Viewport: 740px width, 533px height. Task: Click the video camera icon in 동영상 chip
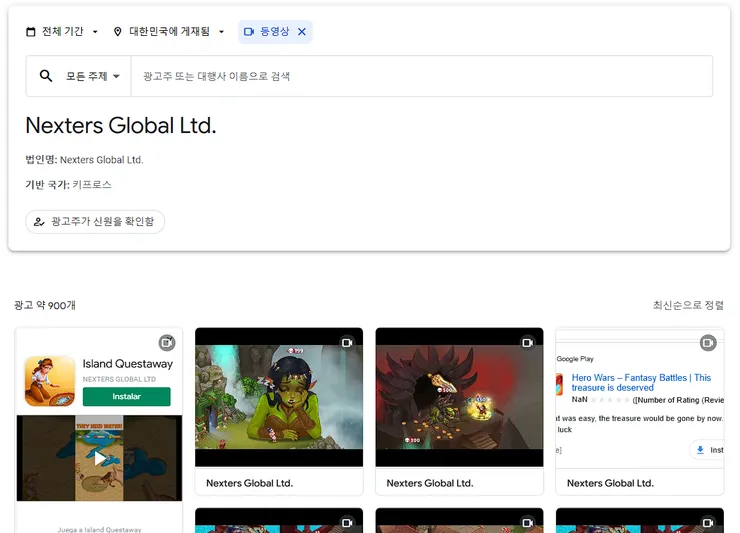(249, 32)
